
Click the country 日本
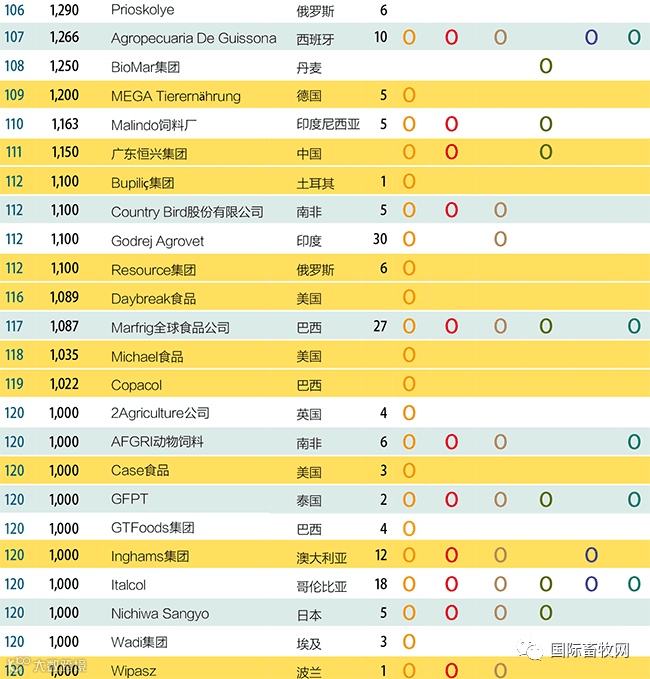click(x=309, y=615)
